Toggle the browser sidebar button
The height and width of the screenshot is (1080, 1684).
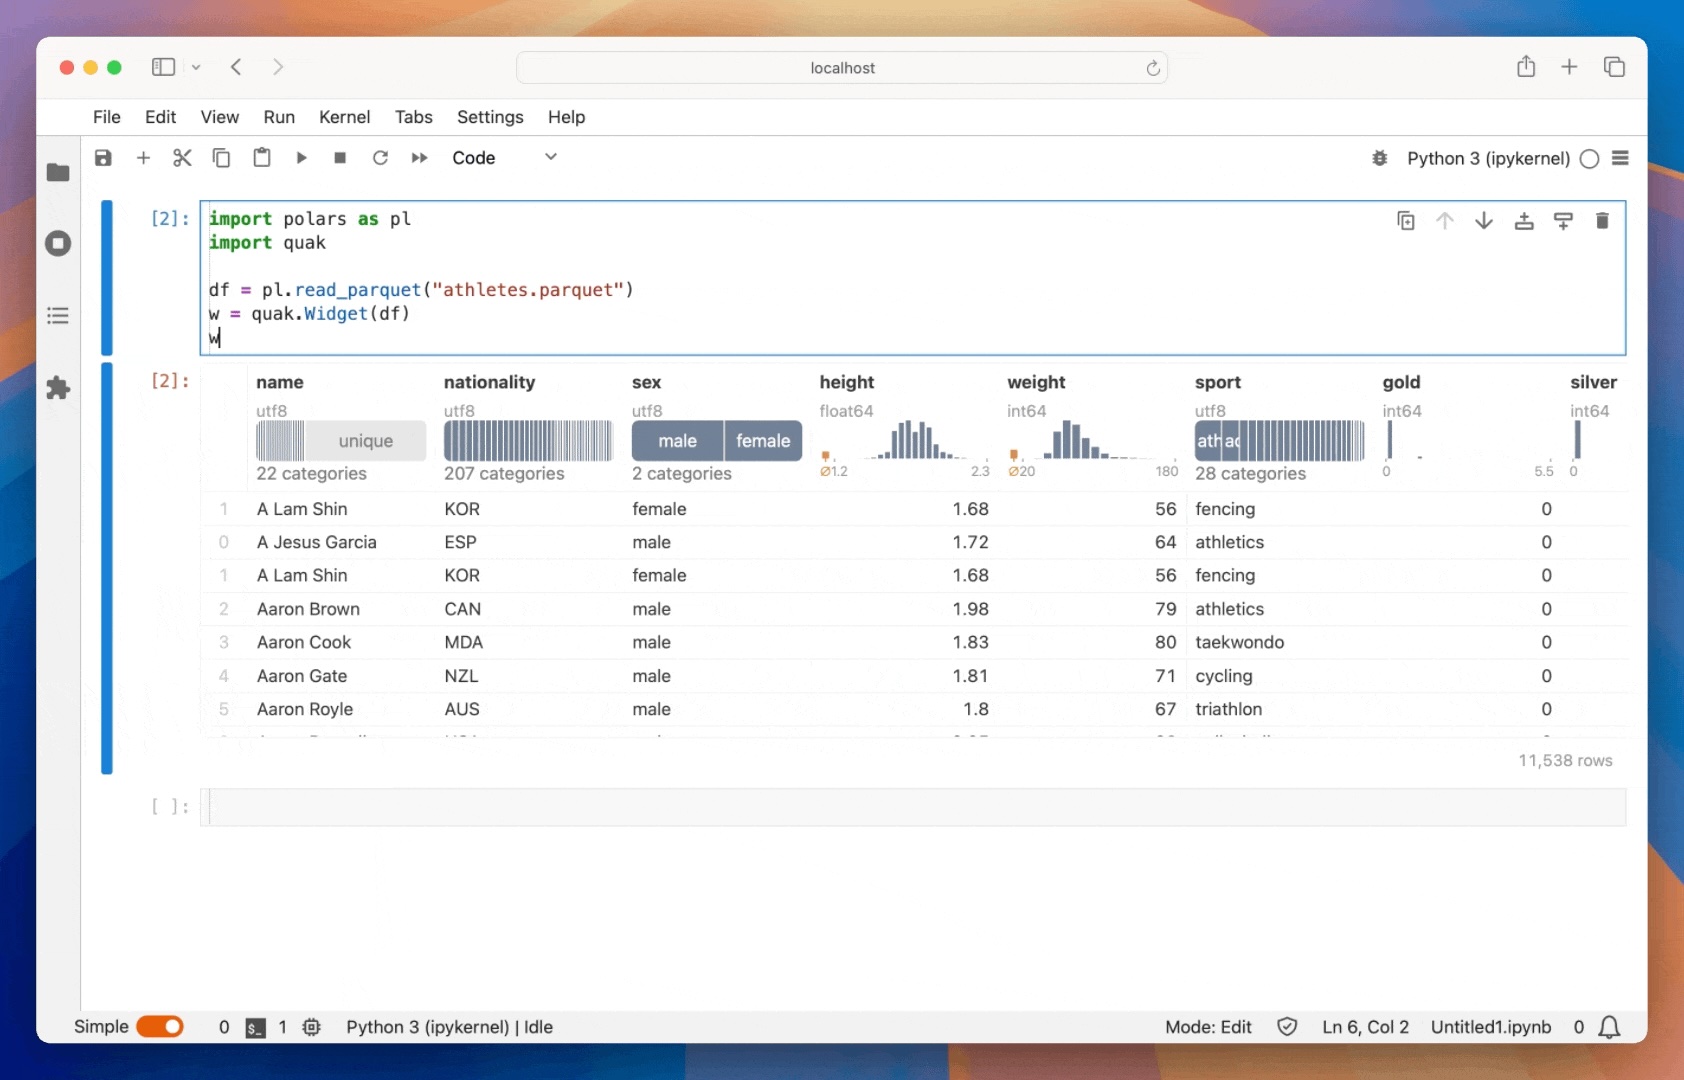coord(164,67)
